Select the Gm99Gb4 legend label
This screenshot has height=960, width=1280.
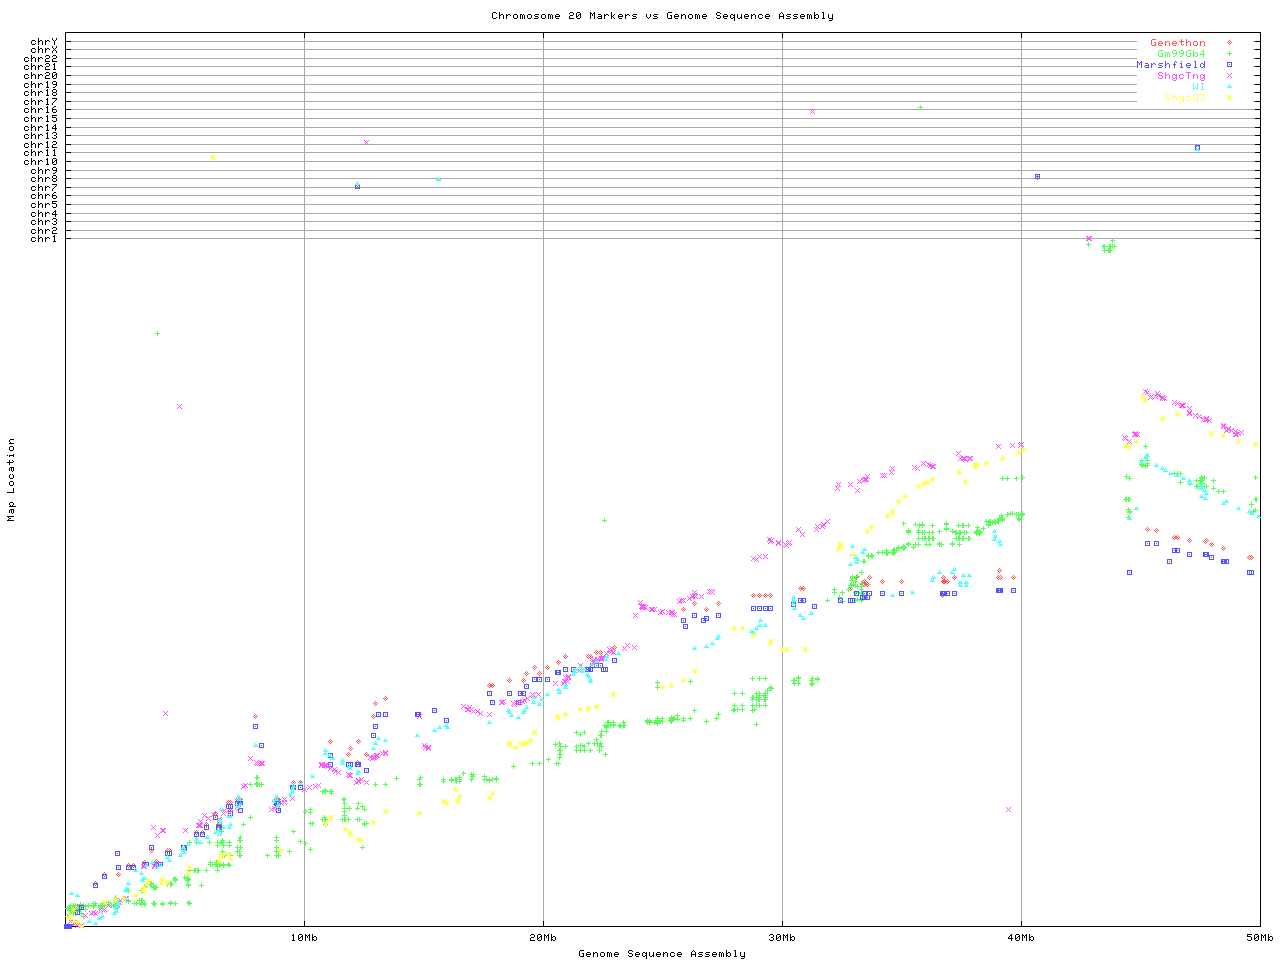coord(1181,54)
